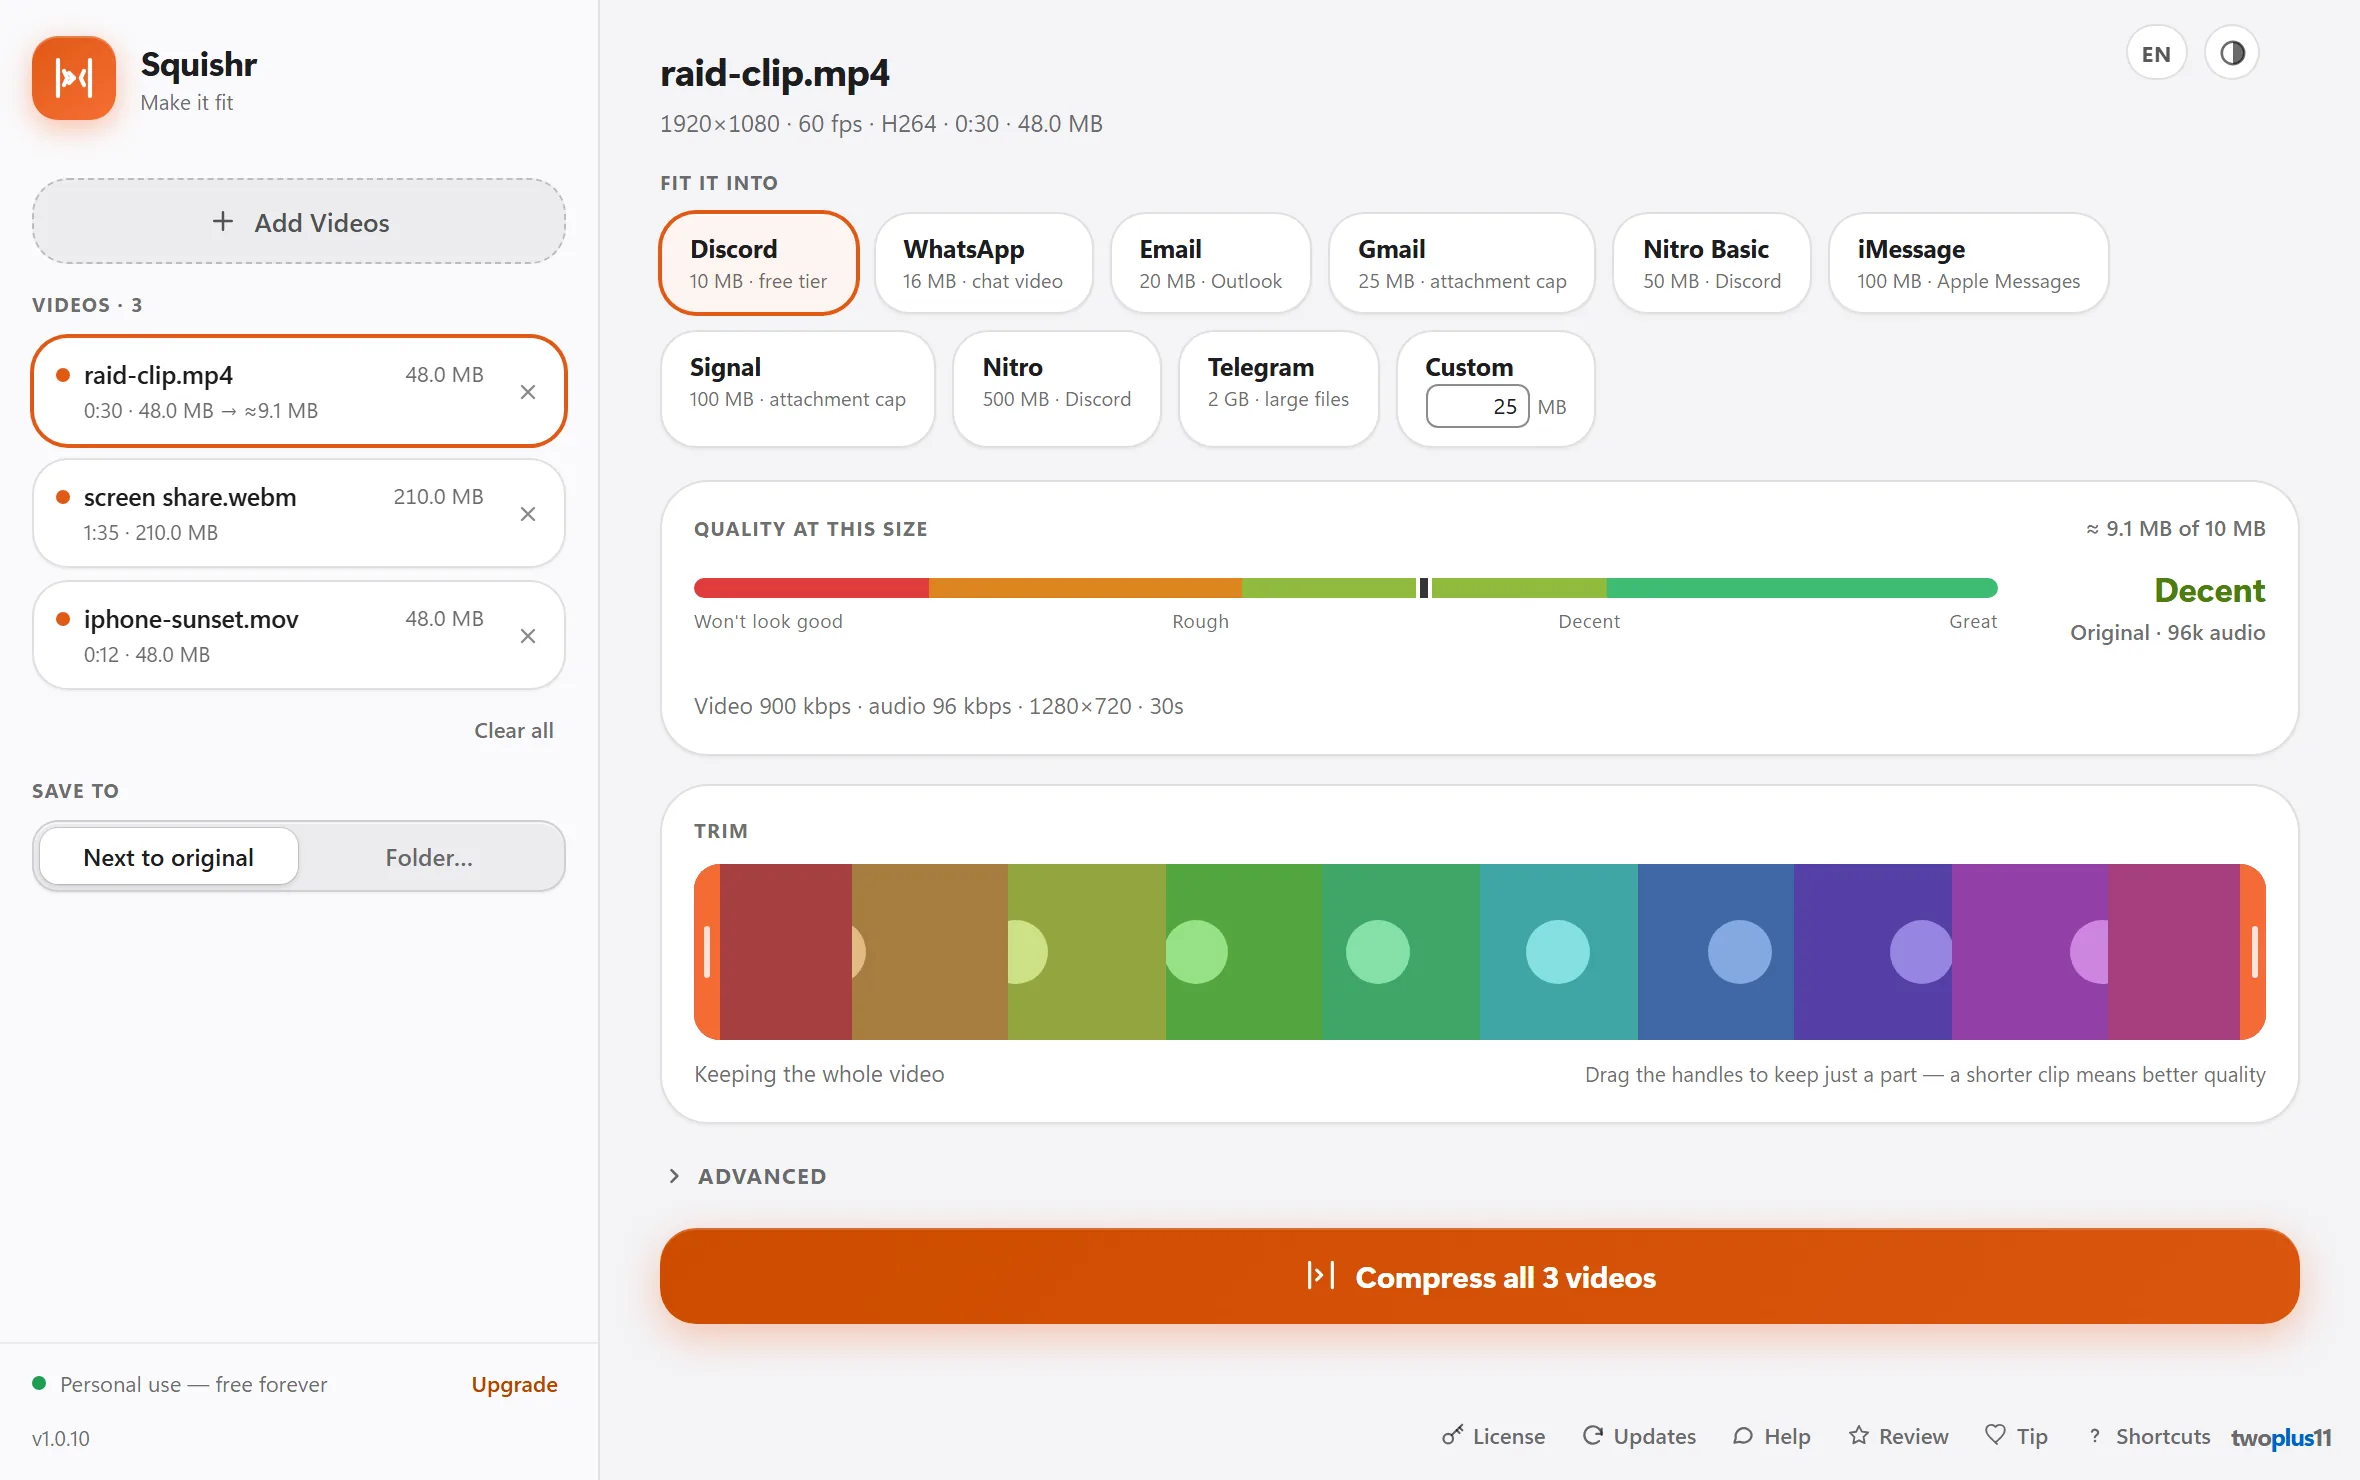The height and width of the screenshot is (1480, 2360).
Task: Choose the Folder... save option
Action: coord(429,857)
